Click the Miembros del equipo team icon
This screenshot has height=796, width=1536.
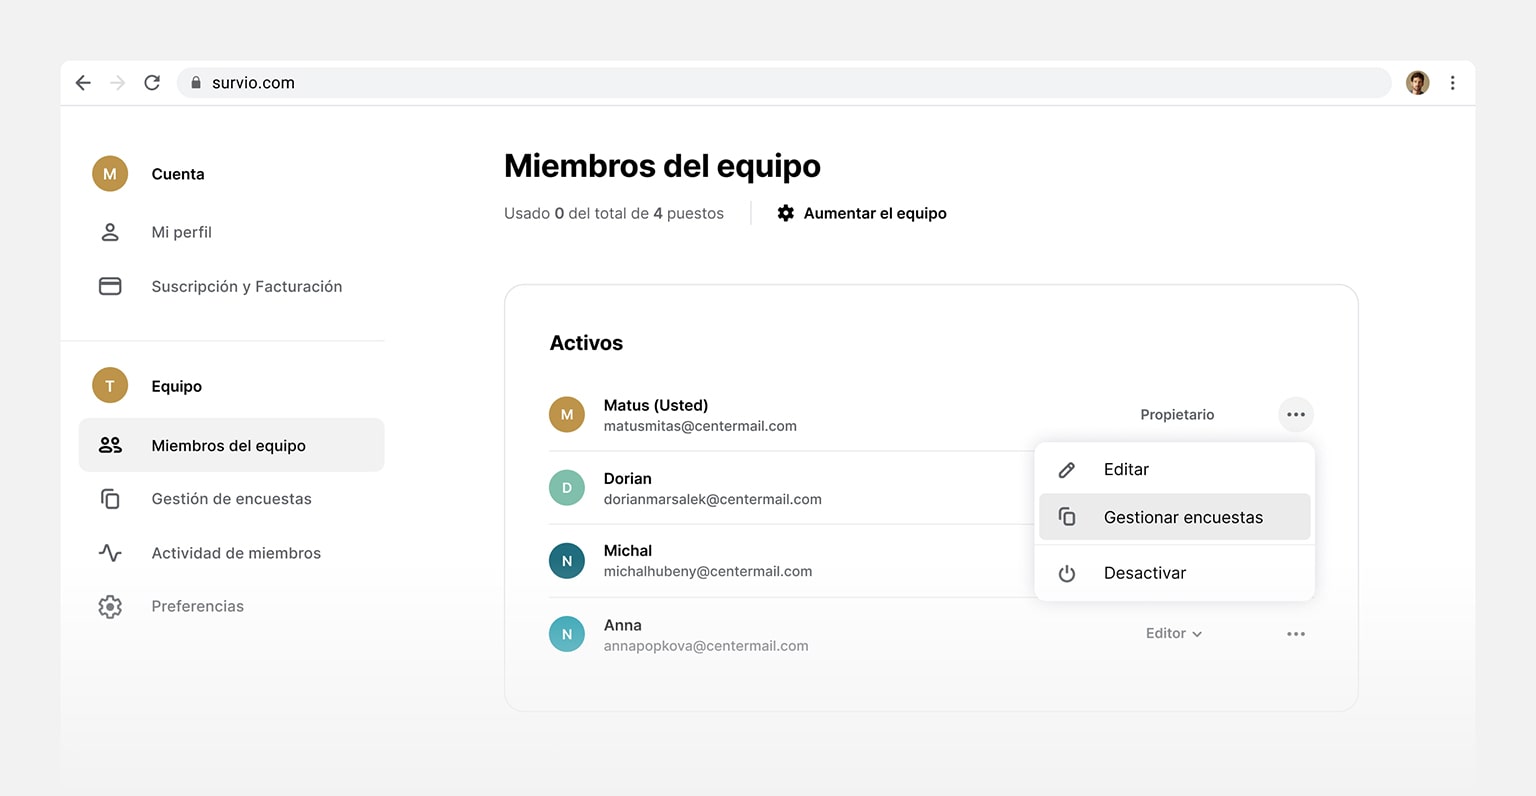pyautogui.click(x=112, y=445)
